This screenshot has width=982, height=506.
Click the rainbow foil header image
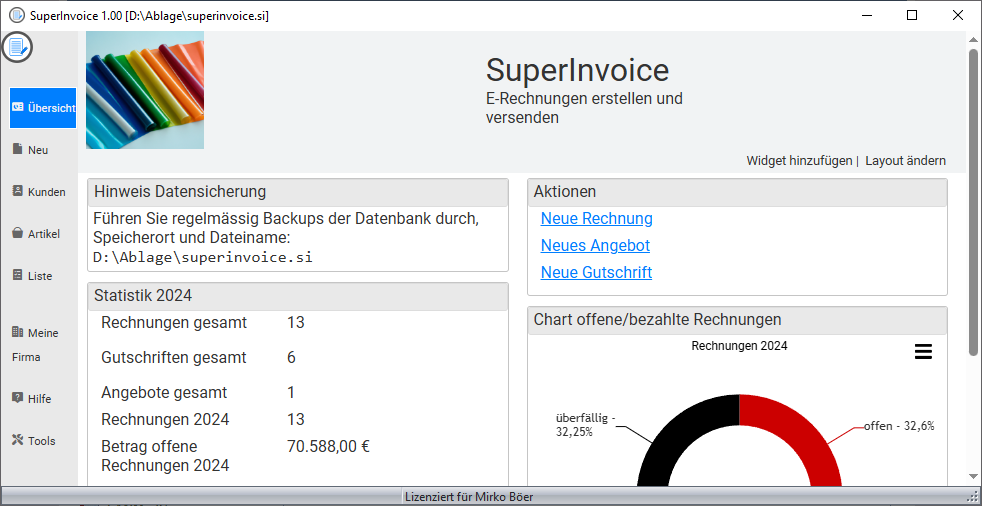click(145, 90)
